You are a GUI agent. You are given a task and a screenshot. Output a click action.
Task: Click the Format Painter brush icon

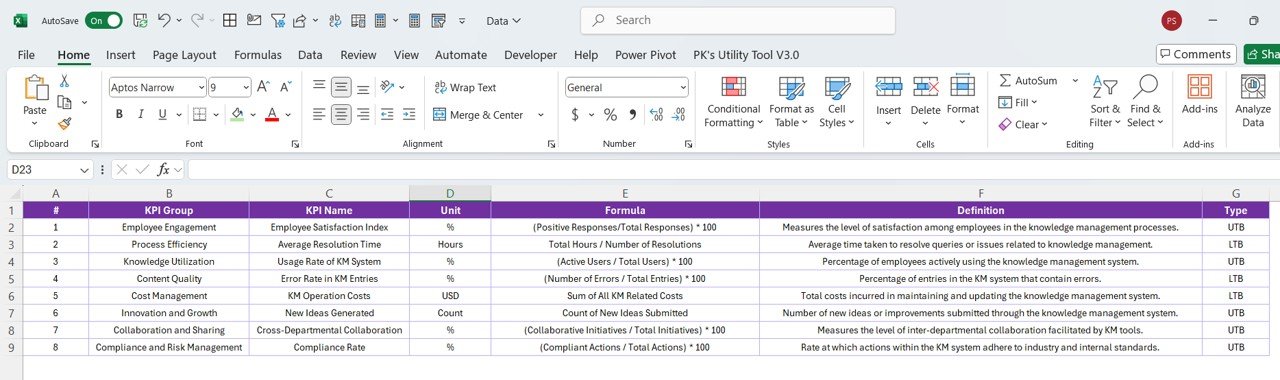pyautogui.click(x=64, y=124)
